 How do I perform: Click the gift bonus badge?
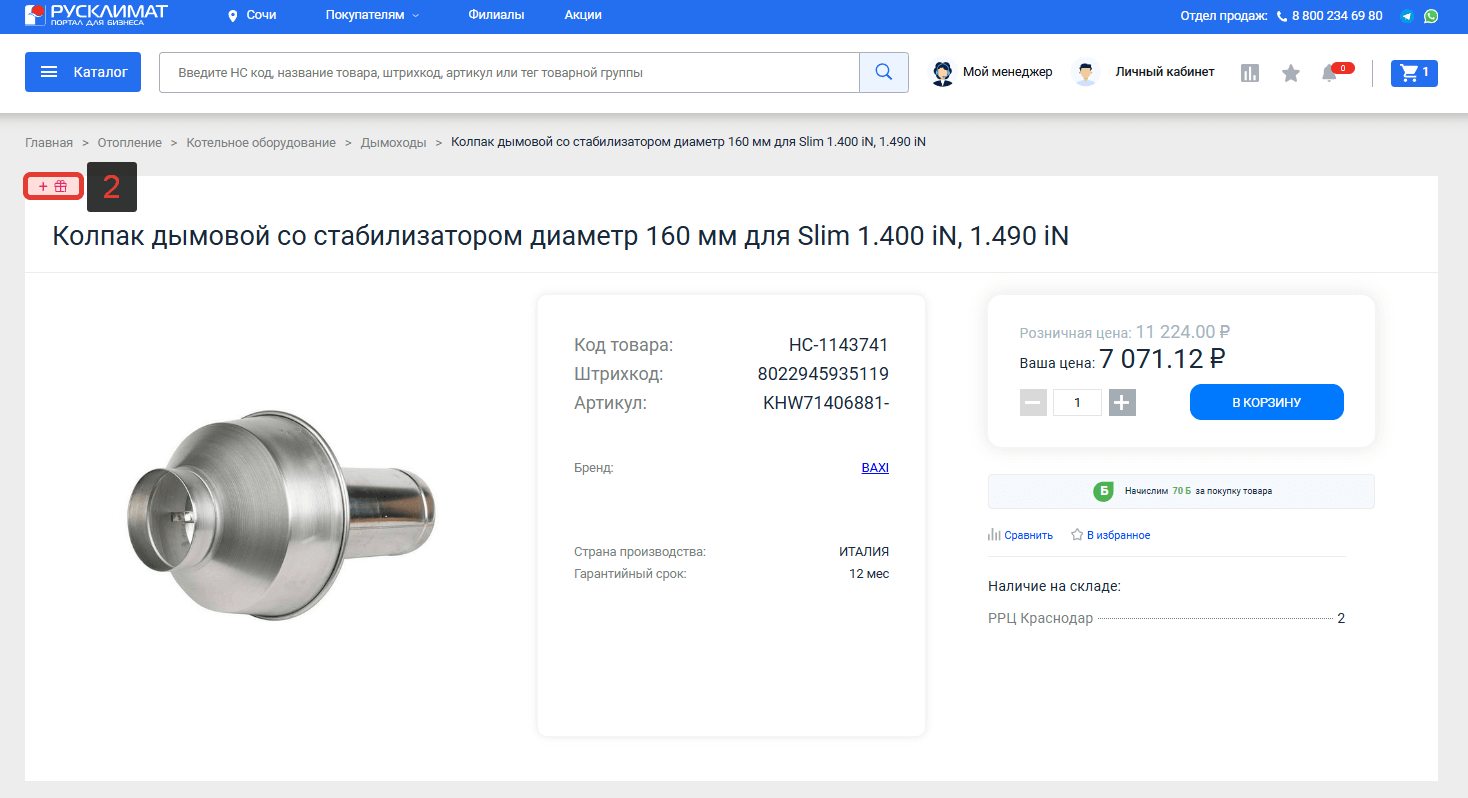click(53, 186)
